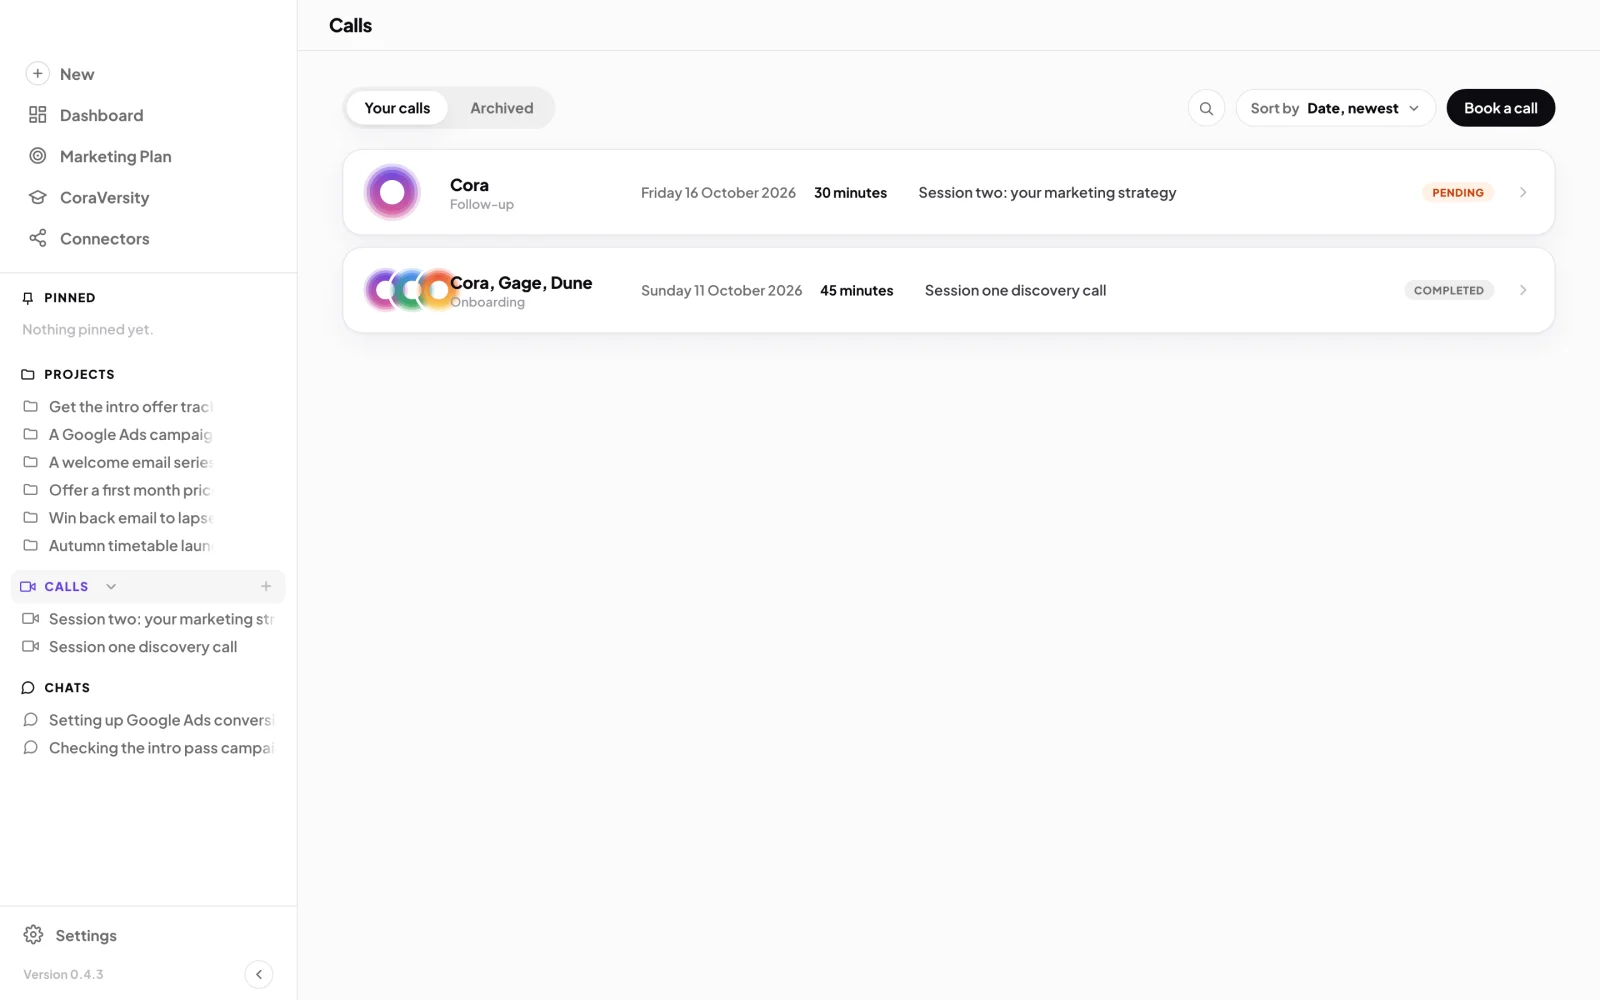Image resolution: width=1600 pixels, height=1000 pixels.
Task: Click the New plus icon
Action: tap(37, 73)
